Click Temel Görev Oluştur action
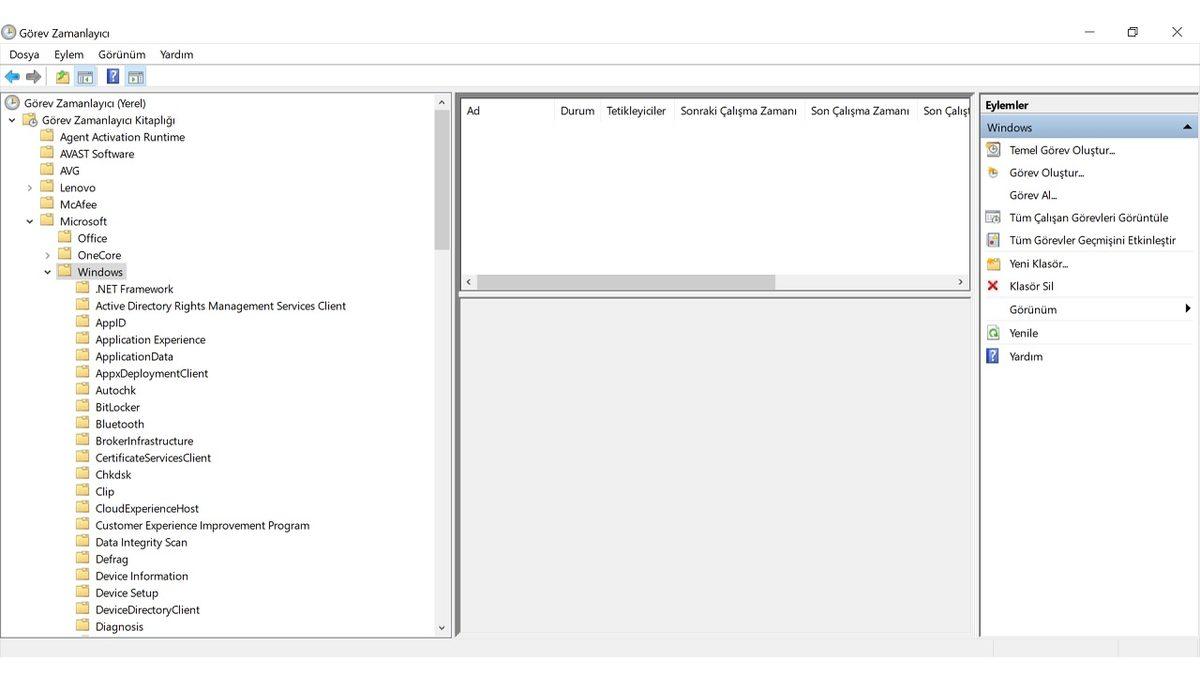This screenshot has height=675, width=1200. (1061, 150)
